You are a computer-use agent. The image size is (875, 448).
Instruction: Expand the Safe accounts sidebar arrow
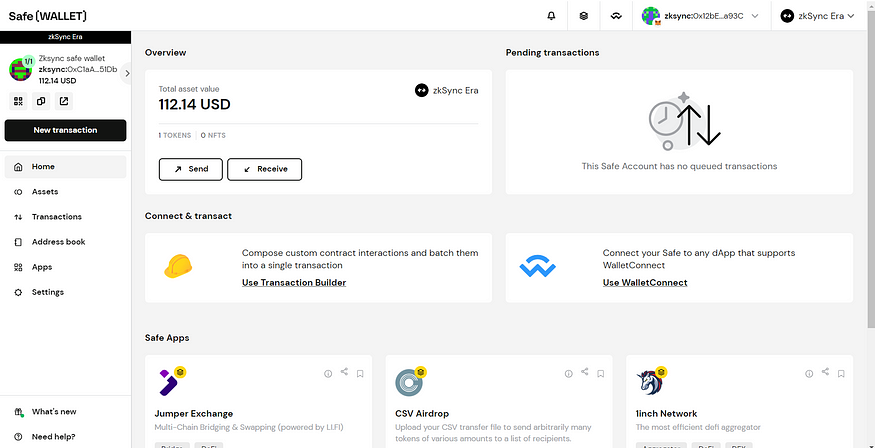127,73
